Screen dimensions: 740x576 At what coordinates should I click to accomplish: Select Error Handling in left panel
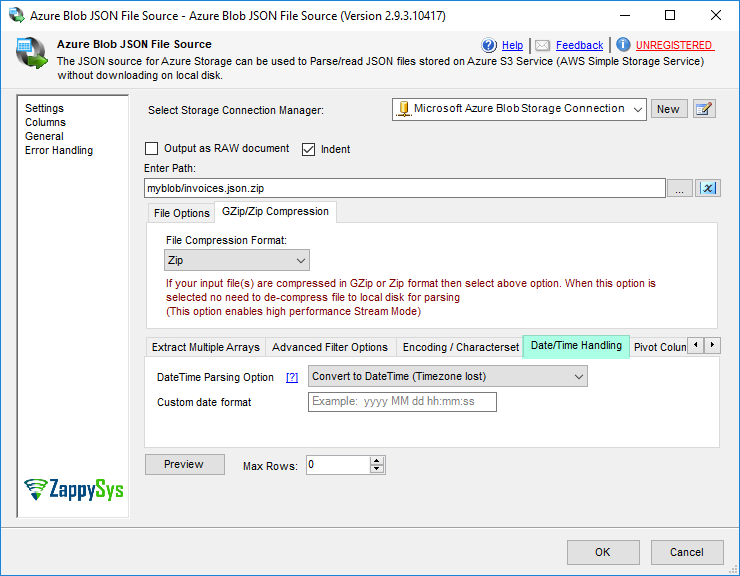tap(59, 150)
